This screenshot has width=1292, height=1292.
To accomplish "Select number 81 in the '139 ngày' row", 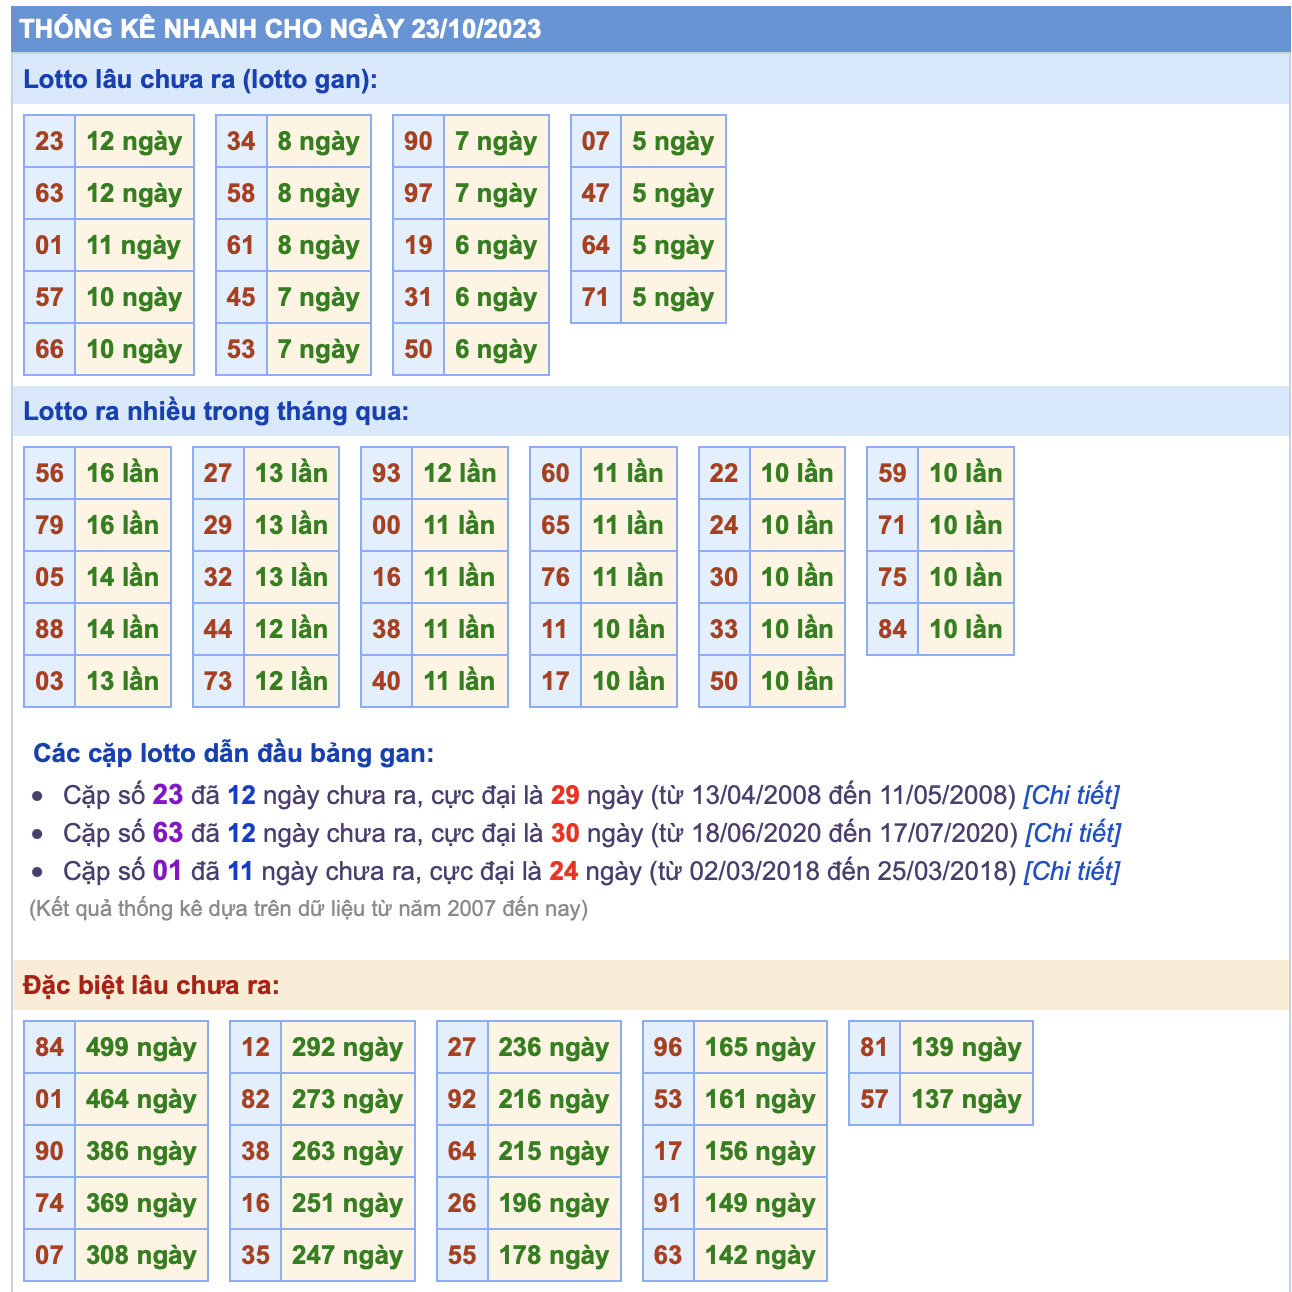I will (x=874, y=1047).
